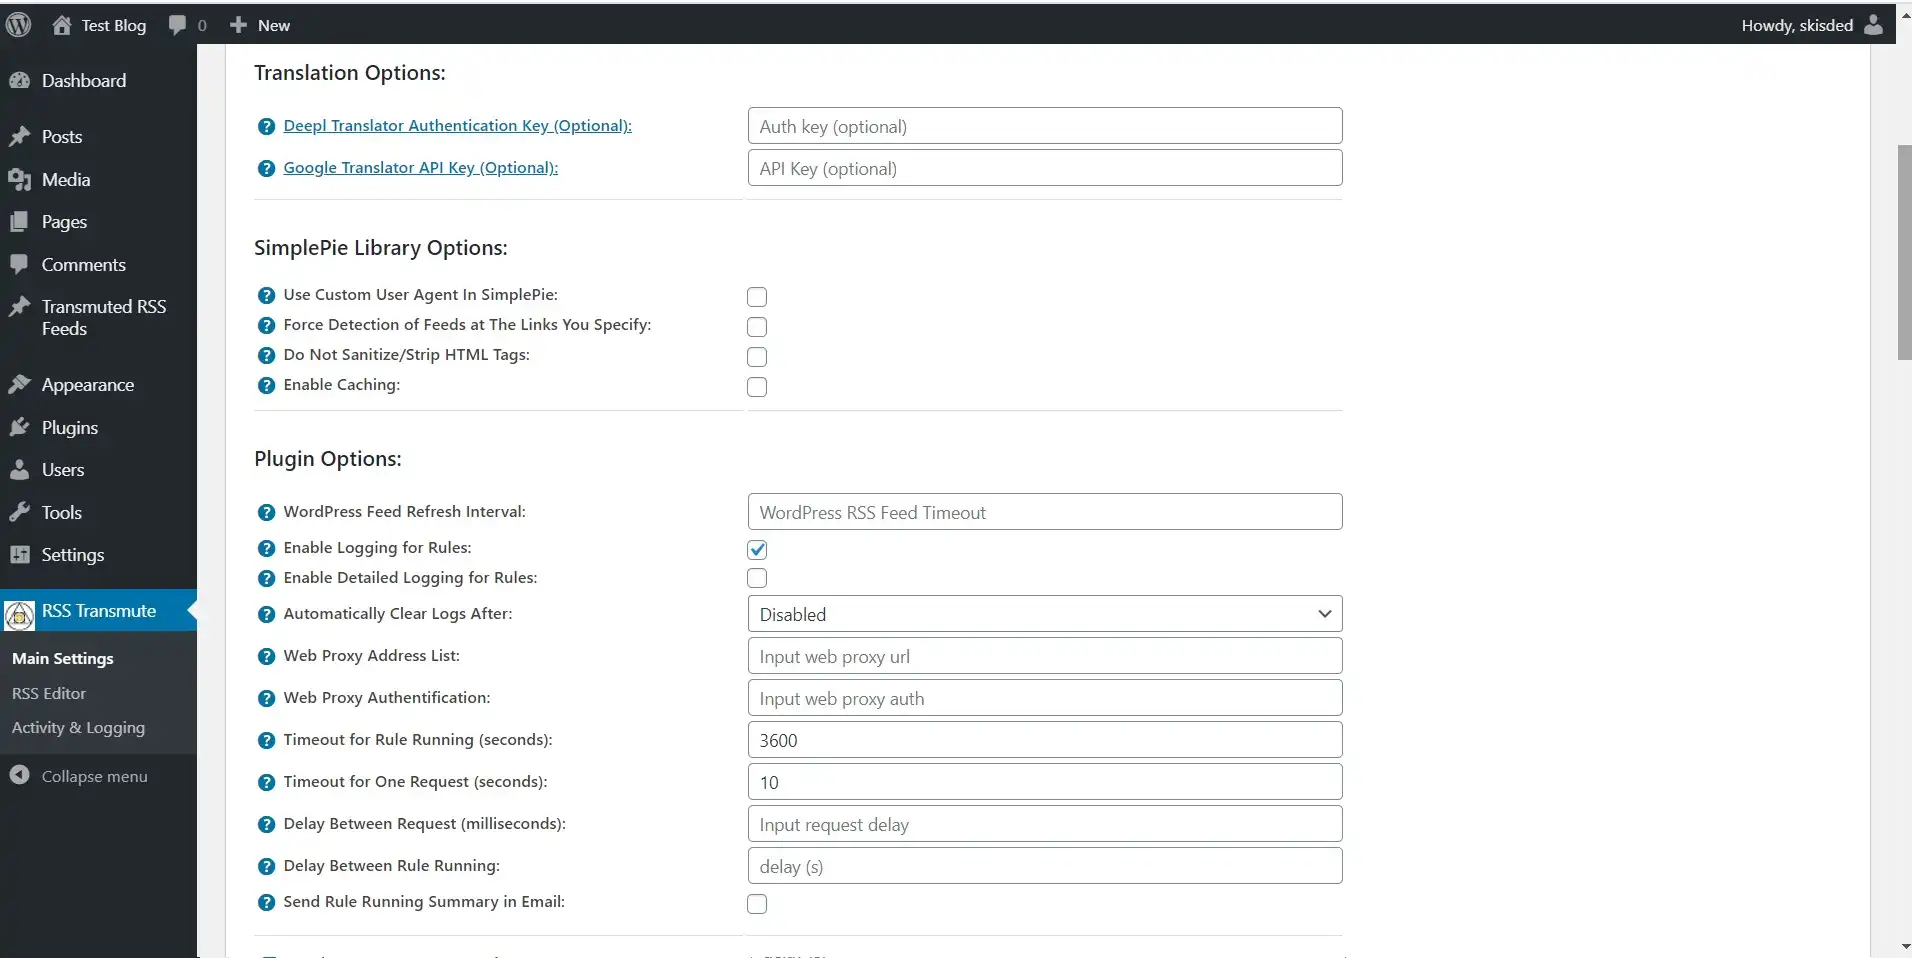Select the Comments sidebar icon
The image size is (1912, 958).
[22, 264]
